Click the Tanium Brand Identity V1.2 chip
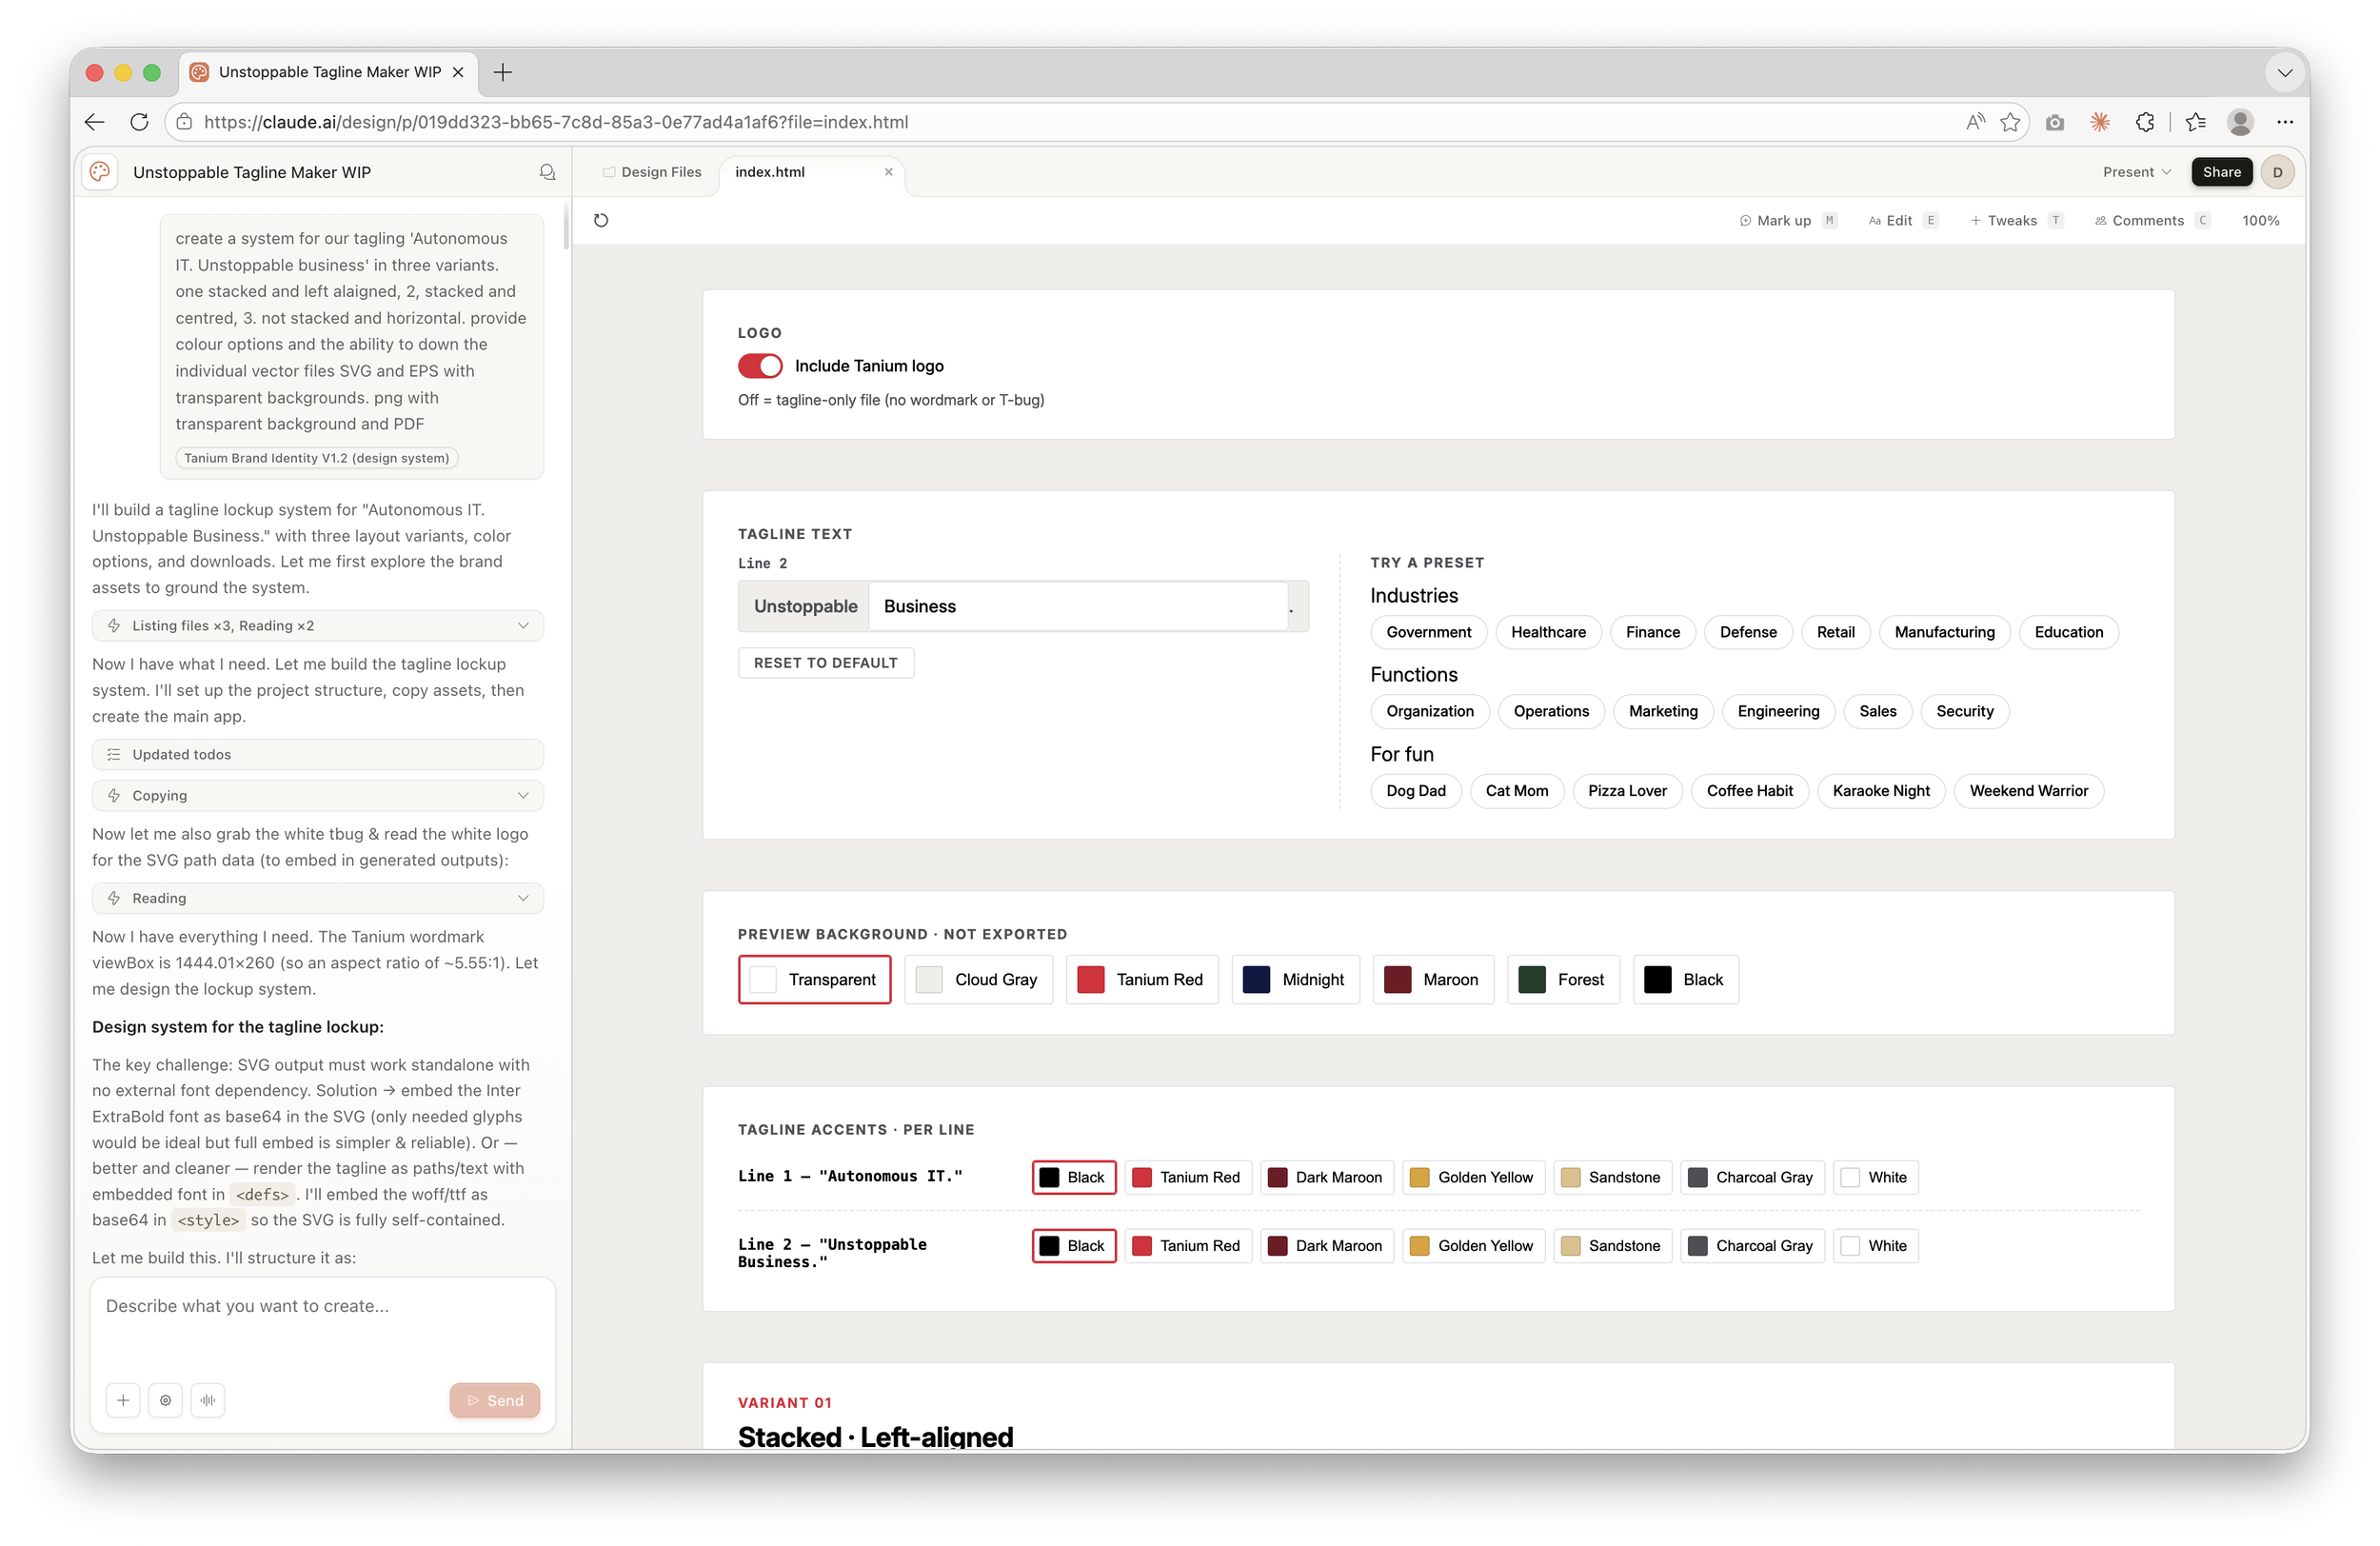 (317, 458)
